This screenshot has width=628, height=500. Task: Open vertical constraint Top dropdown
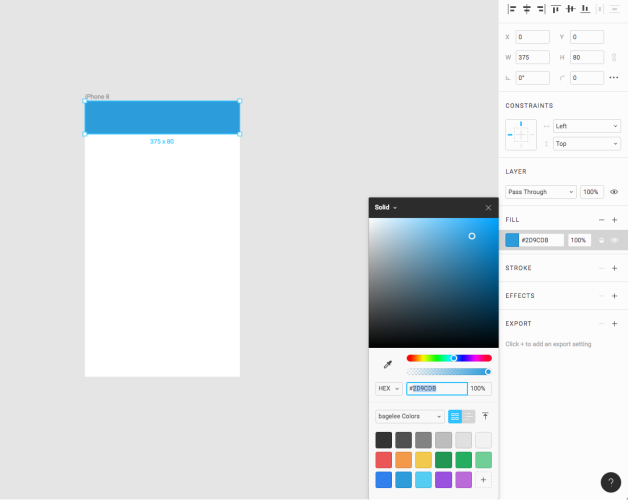pyautogui.click(x=587, y=144)
